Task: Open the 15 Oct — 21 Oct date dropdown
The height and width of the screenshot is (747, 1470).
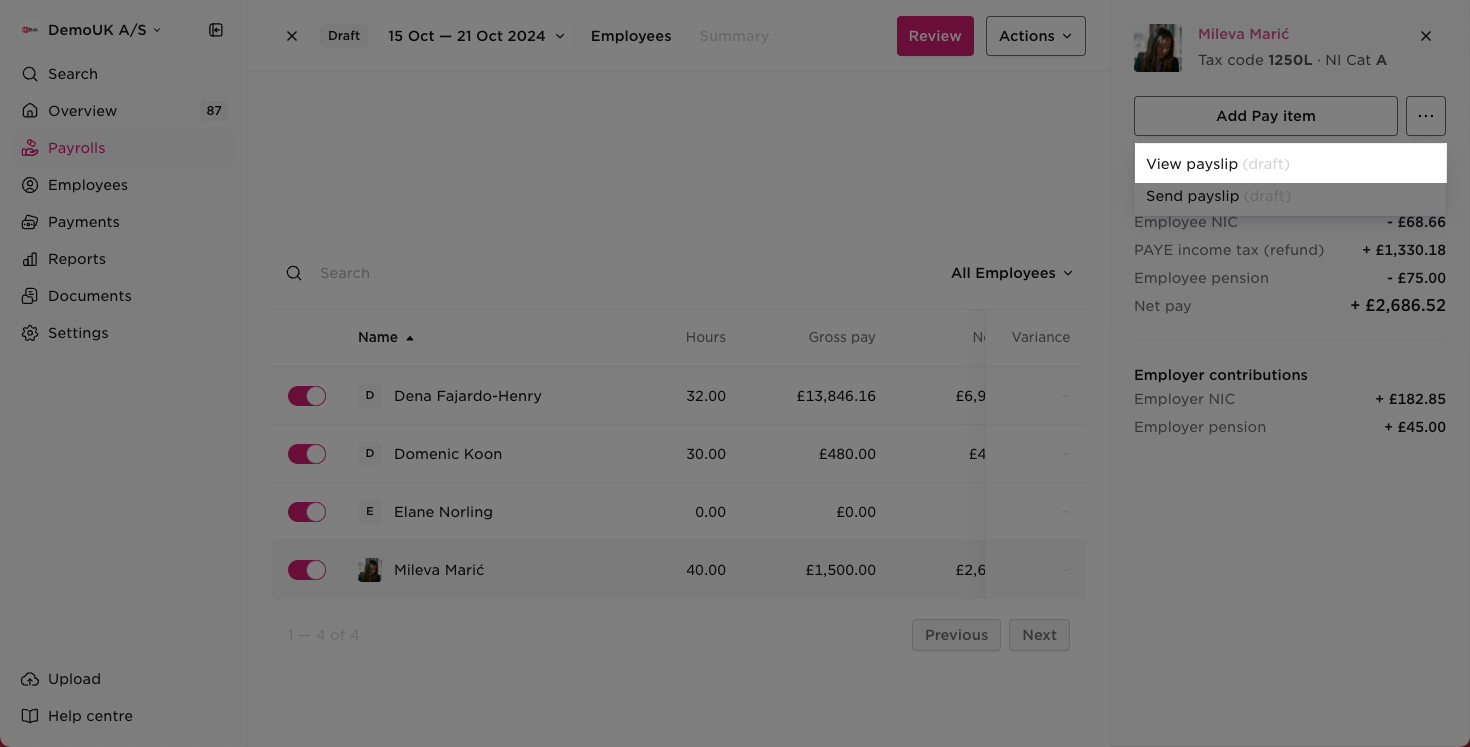Action: point(476,35)
